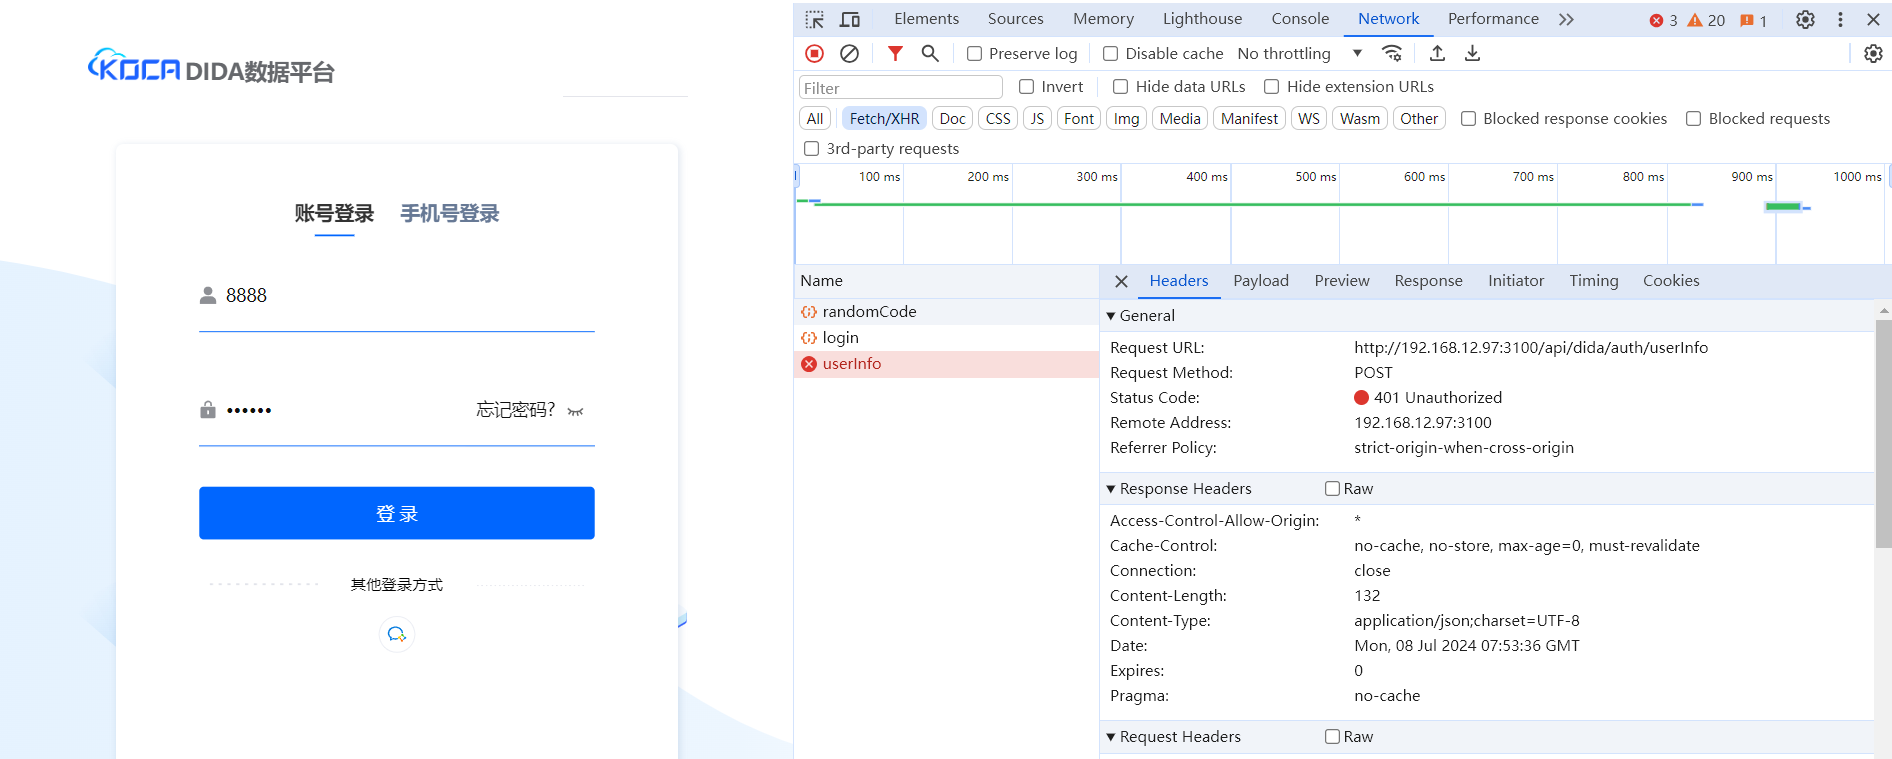The height and width of the screenshot is (759, 1892).
Task: Click the stop recording network log icon
Action: pos(814,54)
